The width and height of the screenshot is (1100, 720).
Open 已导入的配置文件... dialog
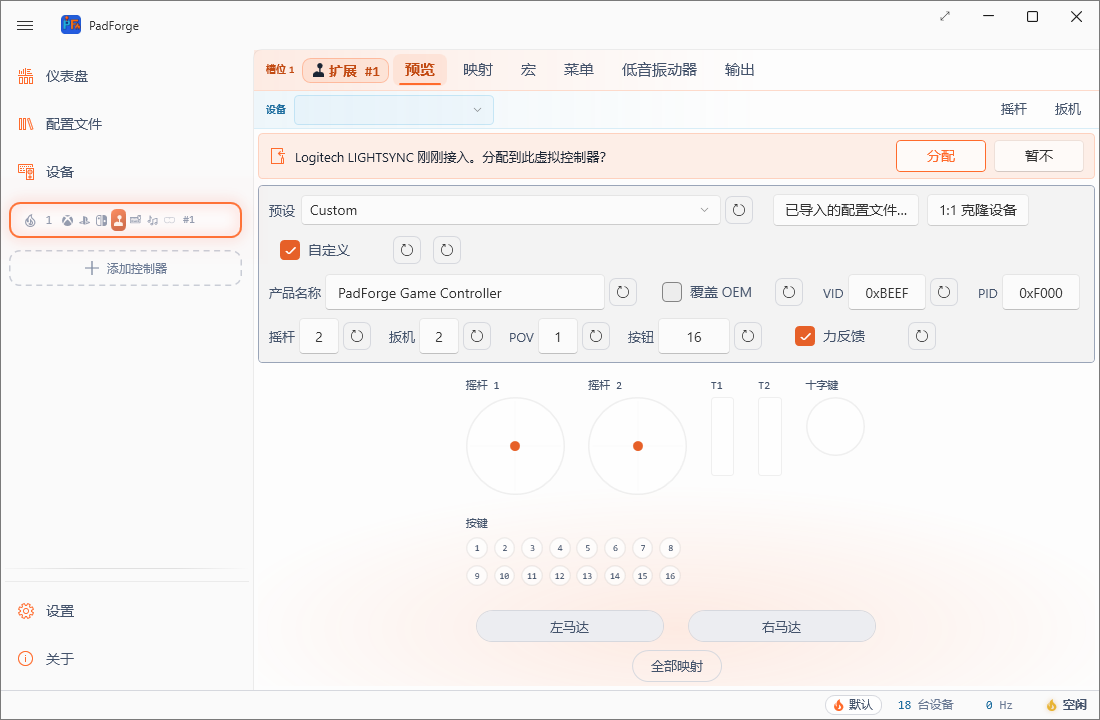(x=846, y=210)
